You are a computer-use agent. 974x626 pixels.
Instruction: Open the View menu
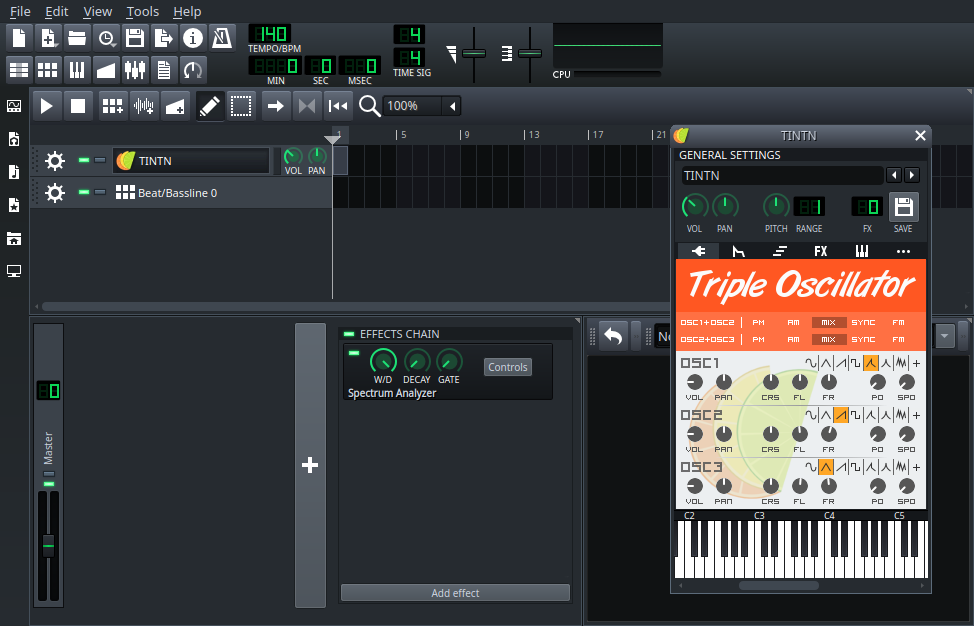pyautogui.click(x=98, y=11)
